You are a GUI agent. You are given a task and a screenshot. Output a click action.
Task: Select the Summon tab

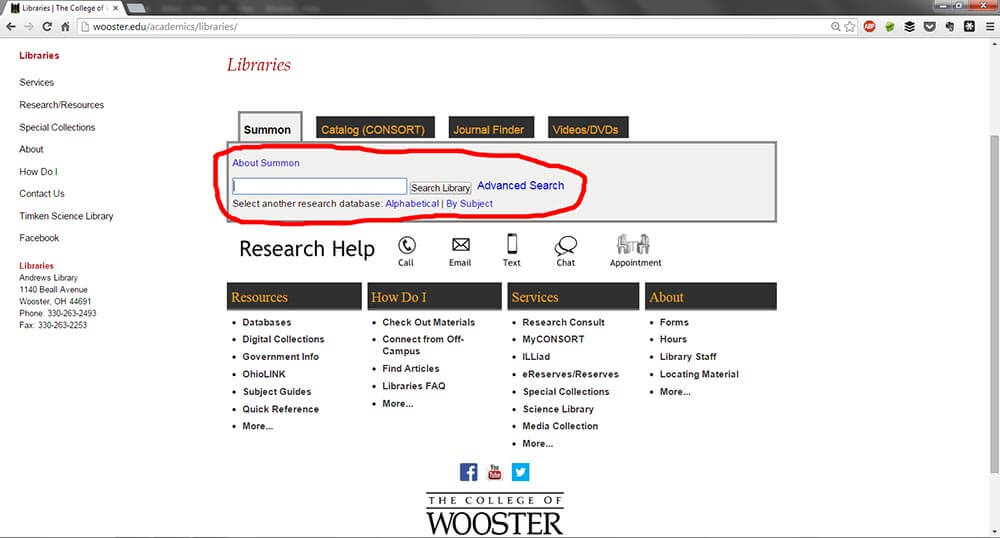(x=270, y=128)
